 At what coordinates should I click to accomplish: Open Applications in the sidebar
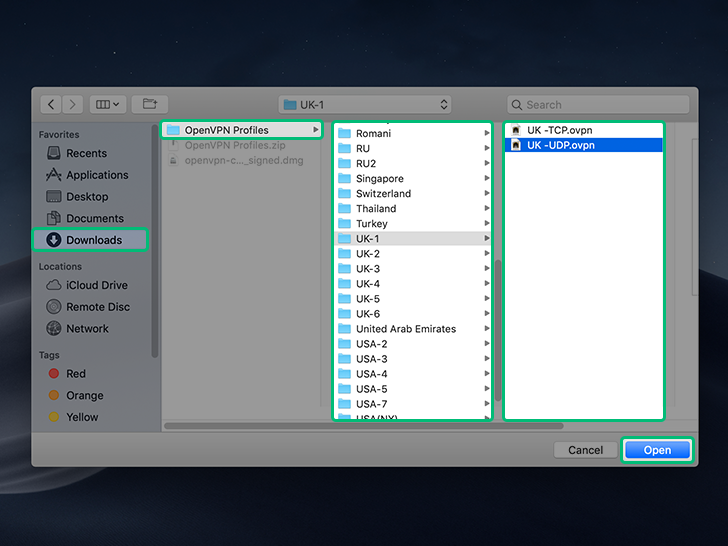click(97, 175)
